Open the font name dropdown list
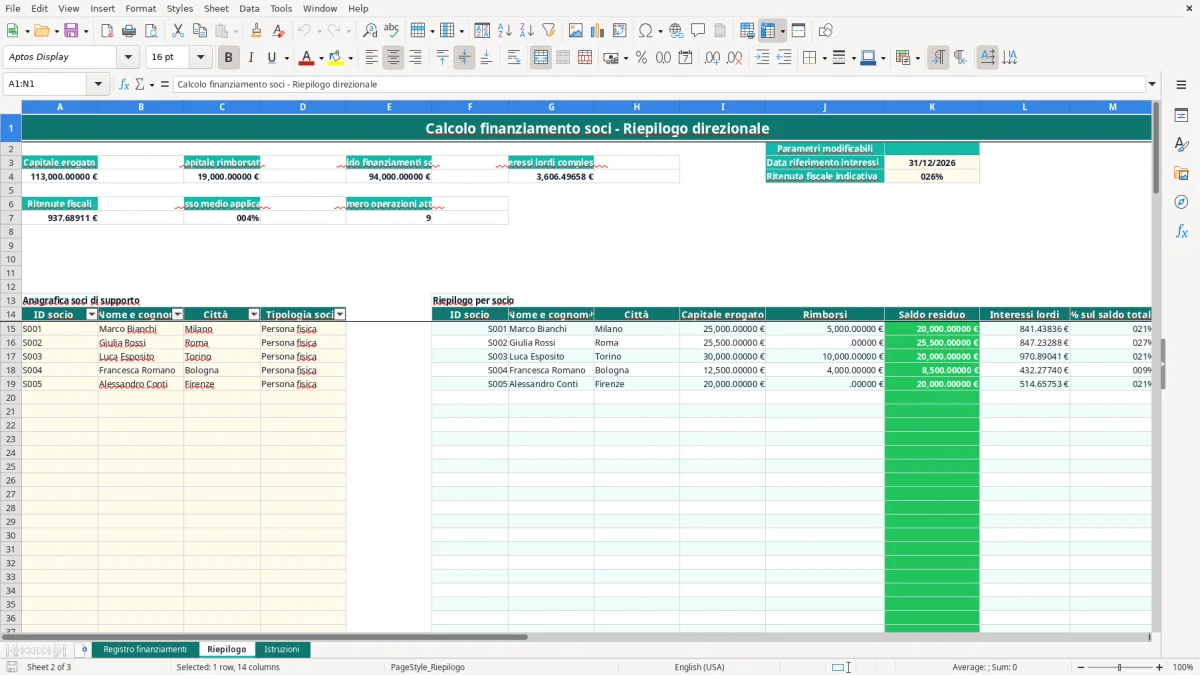 pyautogui.click(x=127, y=58)
